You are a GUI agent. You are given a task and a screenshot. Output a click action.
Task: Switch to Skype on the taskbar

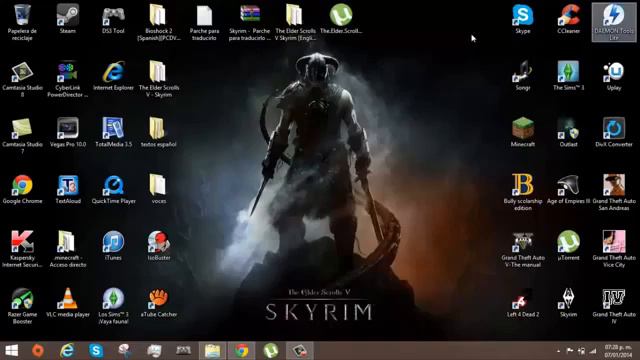(x=96, y=351)
